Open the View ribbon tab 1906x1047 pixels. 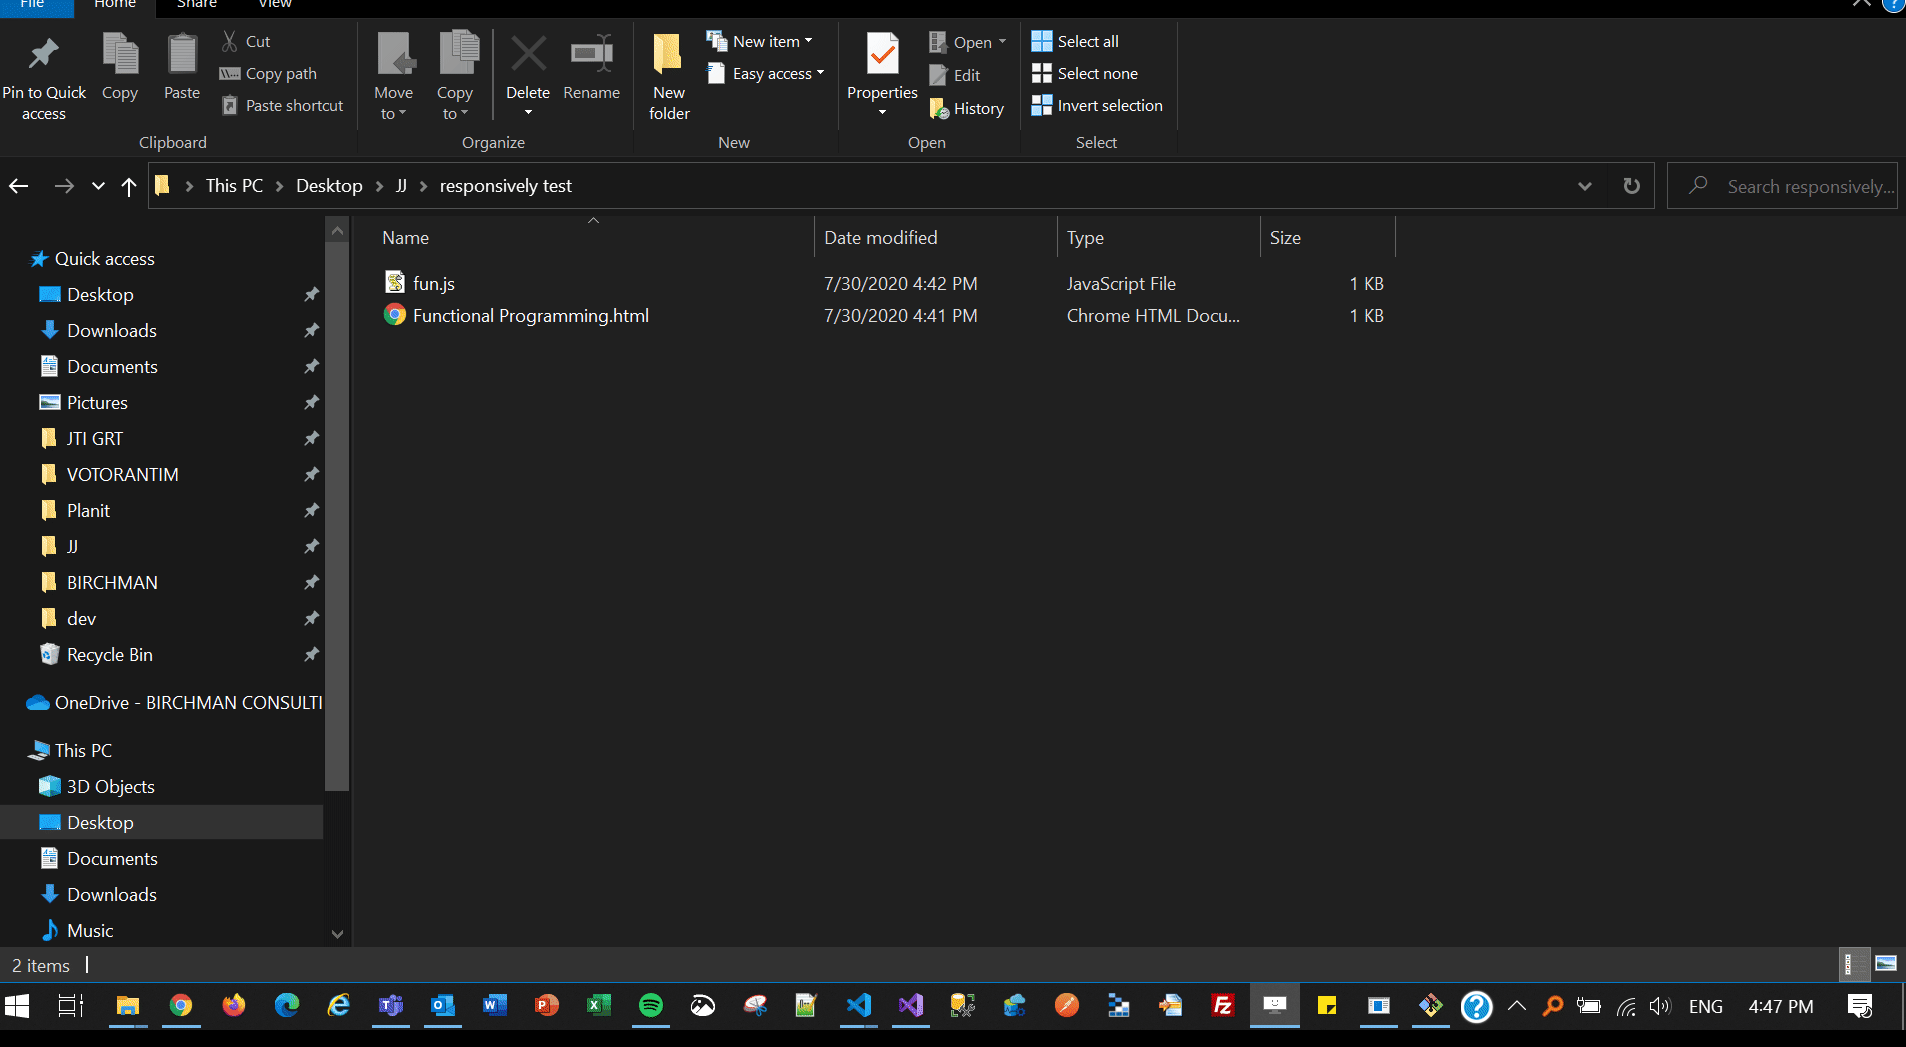point(275,5)
